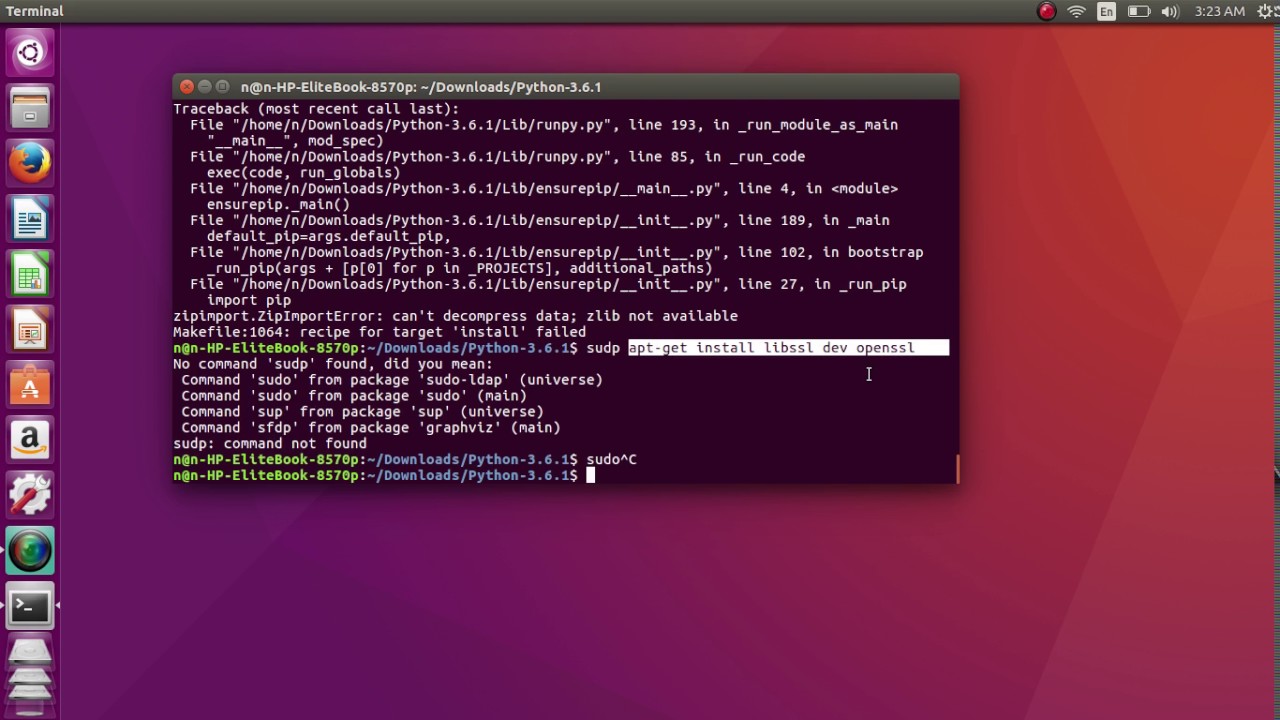Viewport: 1280px width, 720px height.
Task: Click the '"__main__", mod_spec)' line
Action: 295,141
